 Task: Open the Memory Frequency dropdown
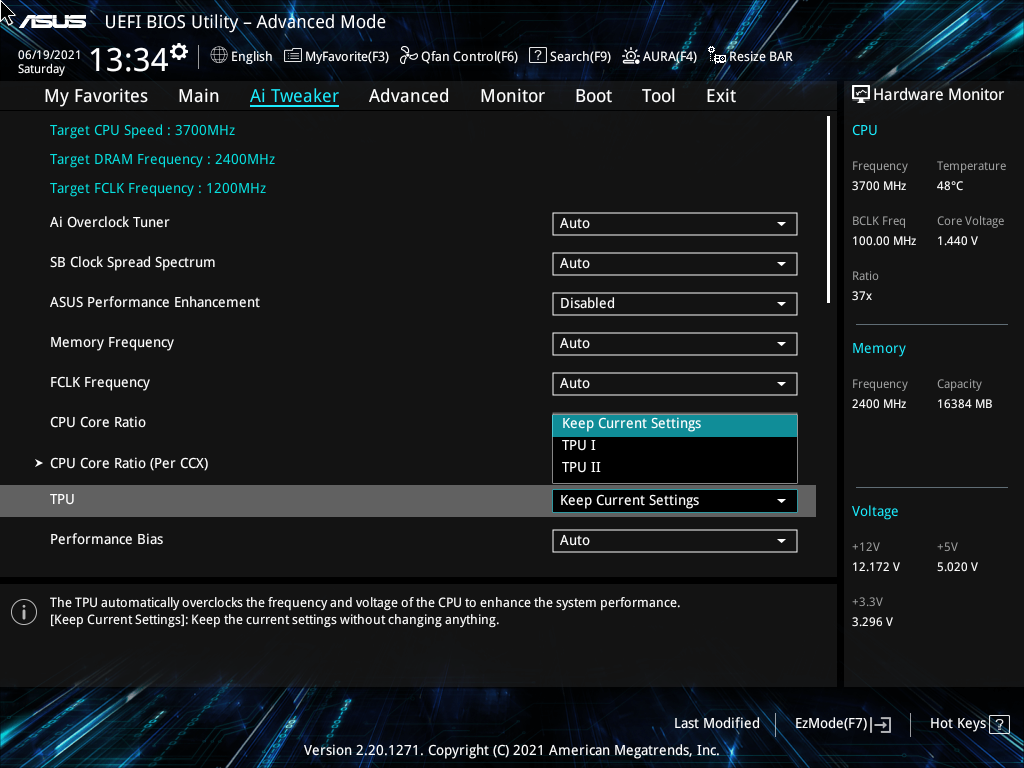674,343
